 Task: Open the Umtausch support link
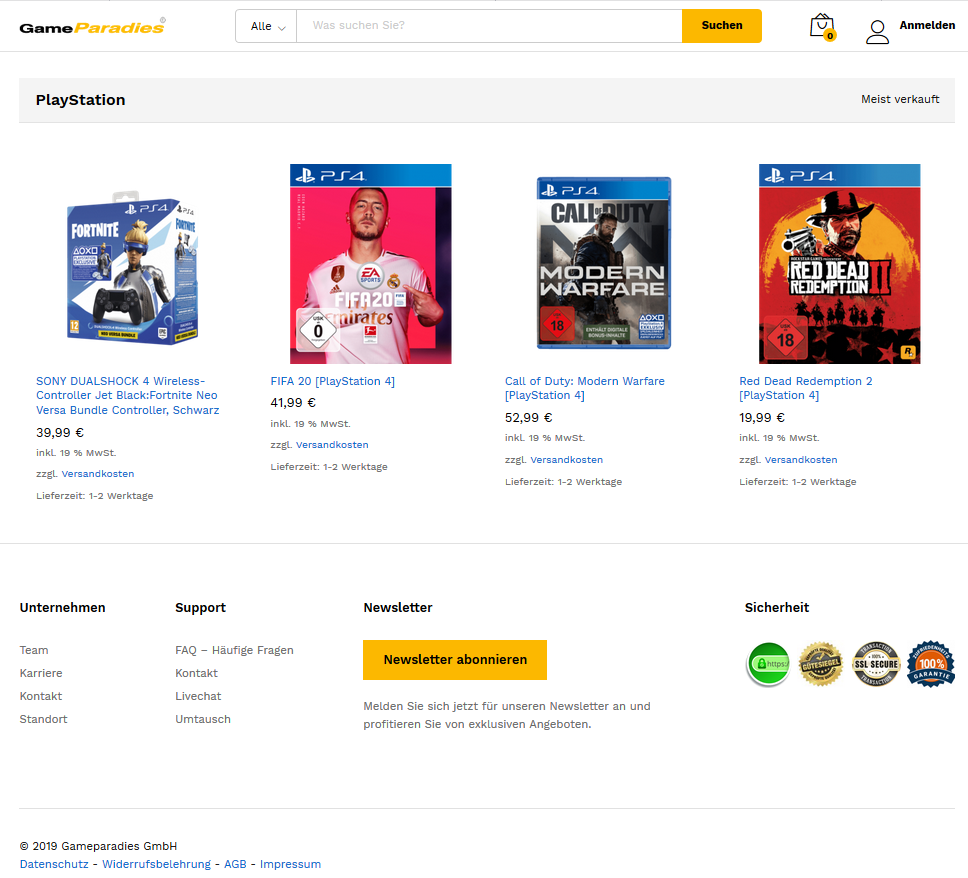pos(203,719)
